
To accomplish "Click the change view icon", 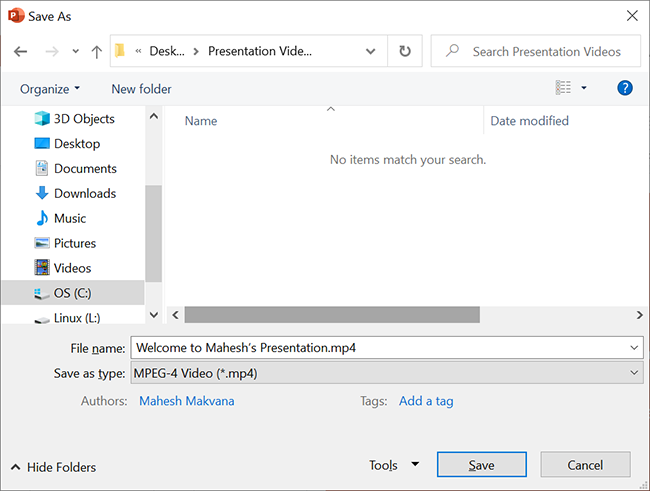I will tap(564, 88).
